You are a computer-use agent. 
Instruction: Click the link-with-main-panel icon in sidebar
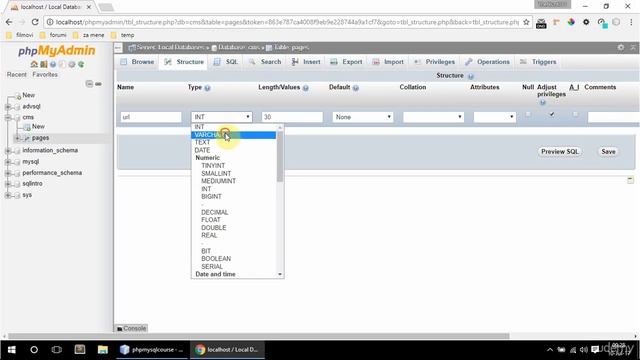tap(98, 84)
